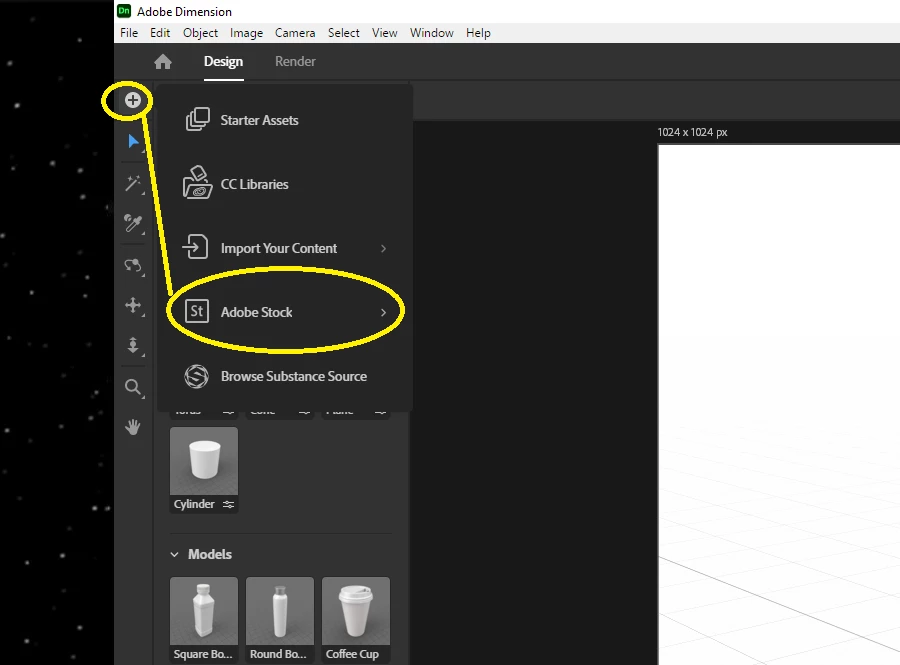900x665 pixels.
Task: Select the blue arrow Select tool
Action: [133, 141]
